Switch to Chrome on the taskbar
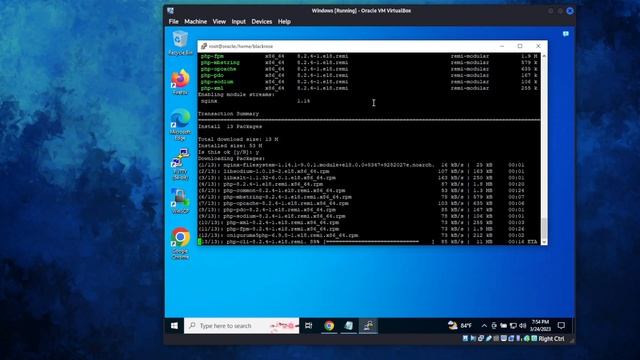 point(329,326)
